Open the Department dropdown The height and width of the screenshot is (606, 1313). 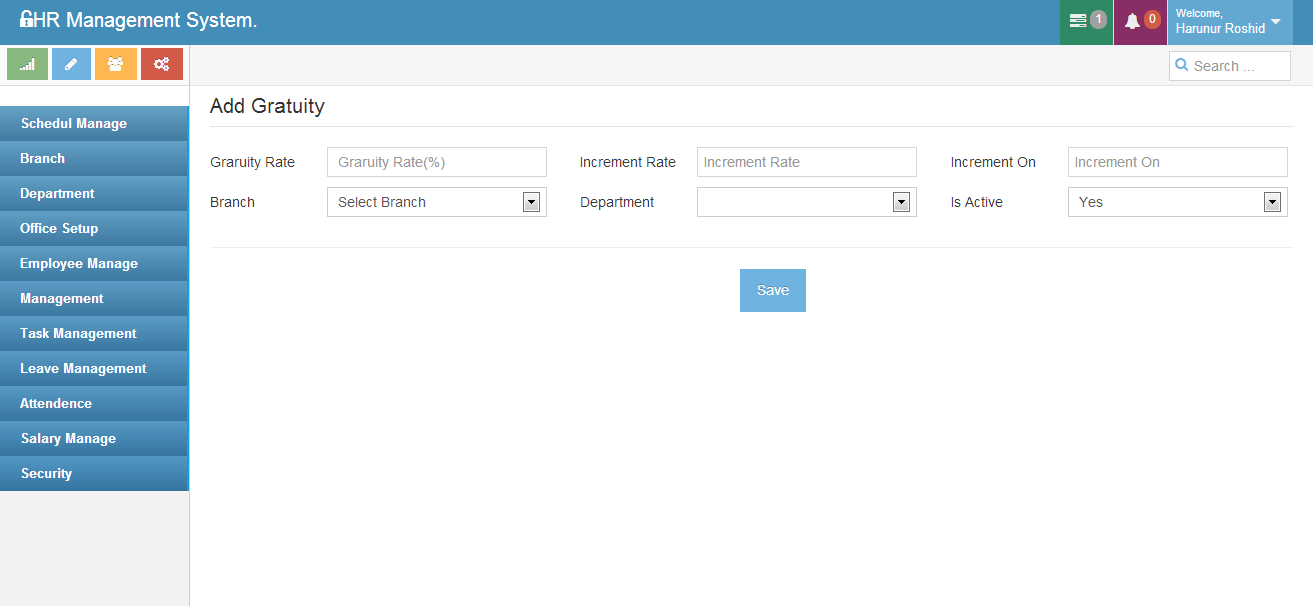806,202
